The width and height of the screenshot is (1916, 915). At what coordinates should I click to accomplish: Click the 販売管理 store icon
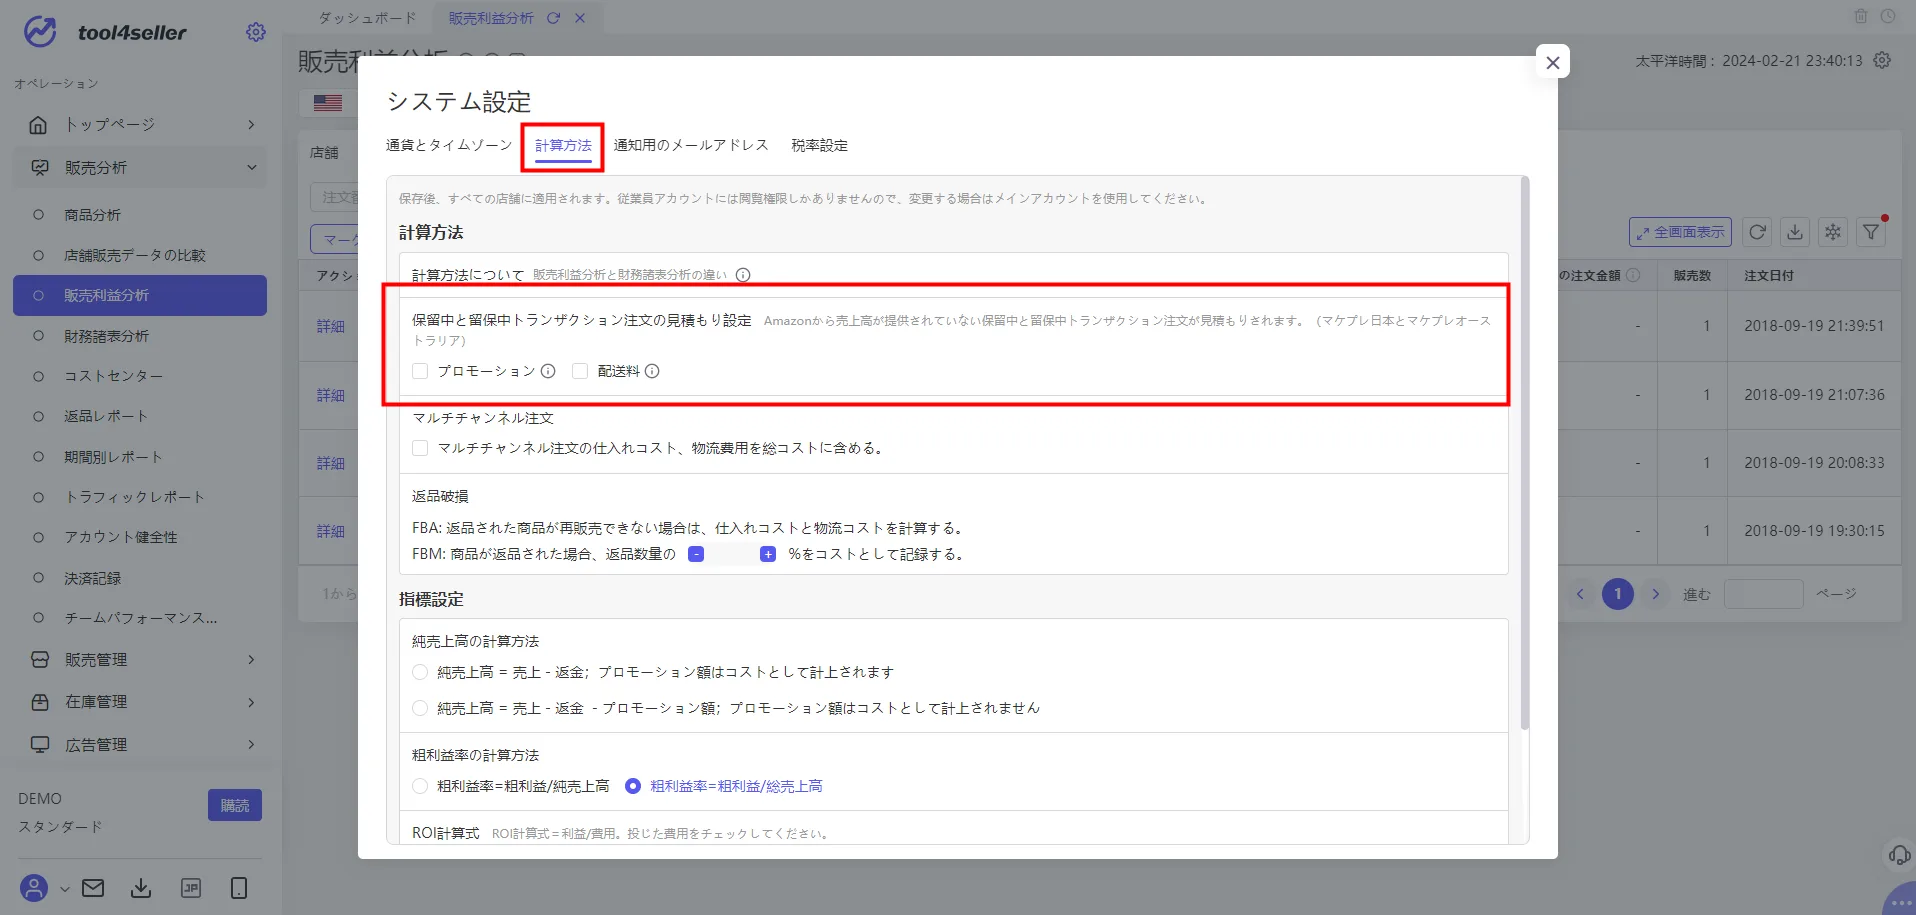[40, 660]
